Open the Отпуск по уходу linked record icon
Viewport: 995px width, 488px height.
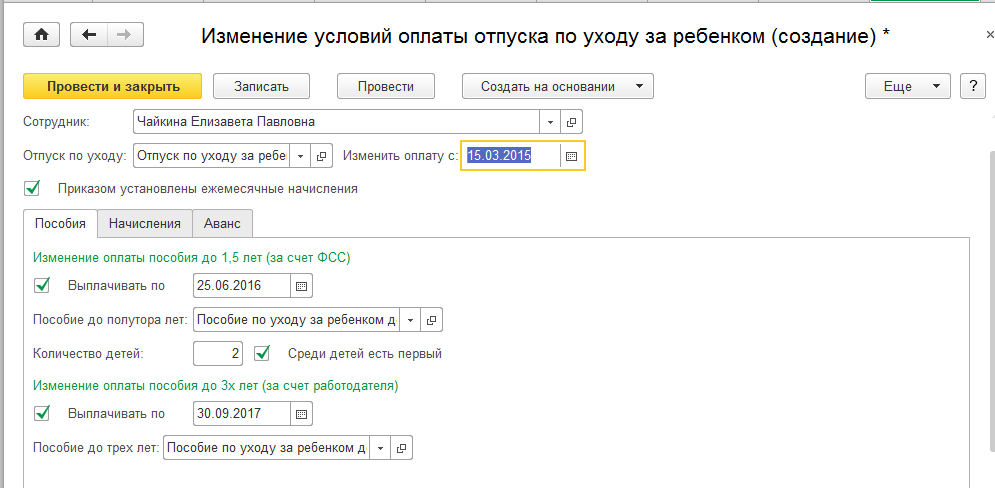322,156
